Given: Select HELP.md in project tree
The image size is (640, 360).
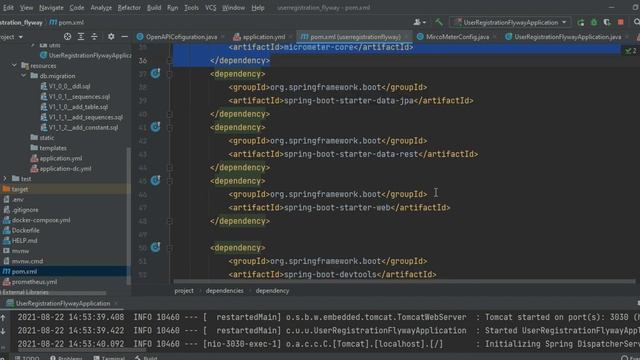Looking at the screenshot, I should pos(24,240).
